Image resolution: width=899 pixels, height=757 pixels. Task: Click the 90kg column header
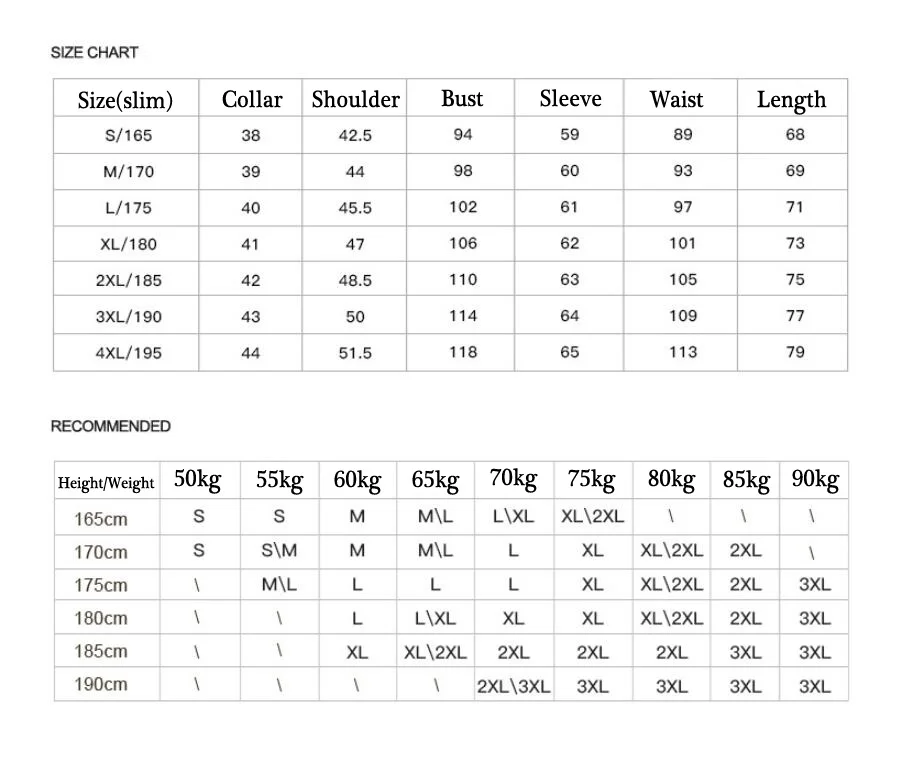coord(815,479)
